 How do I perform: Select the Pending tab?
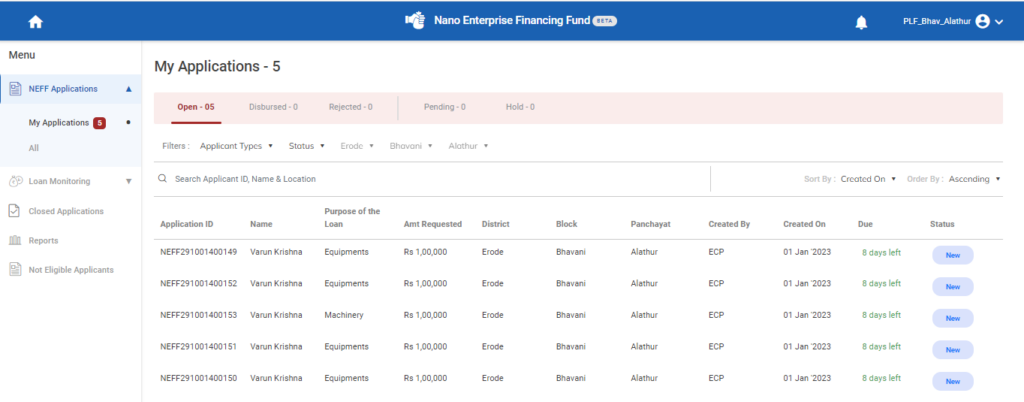[444, 107]
